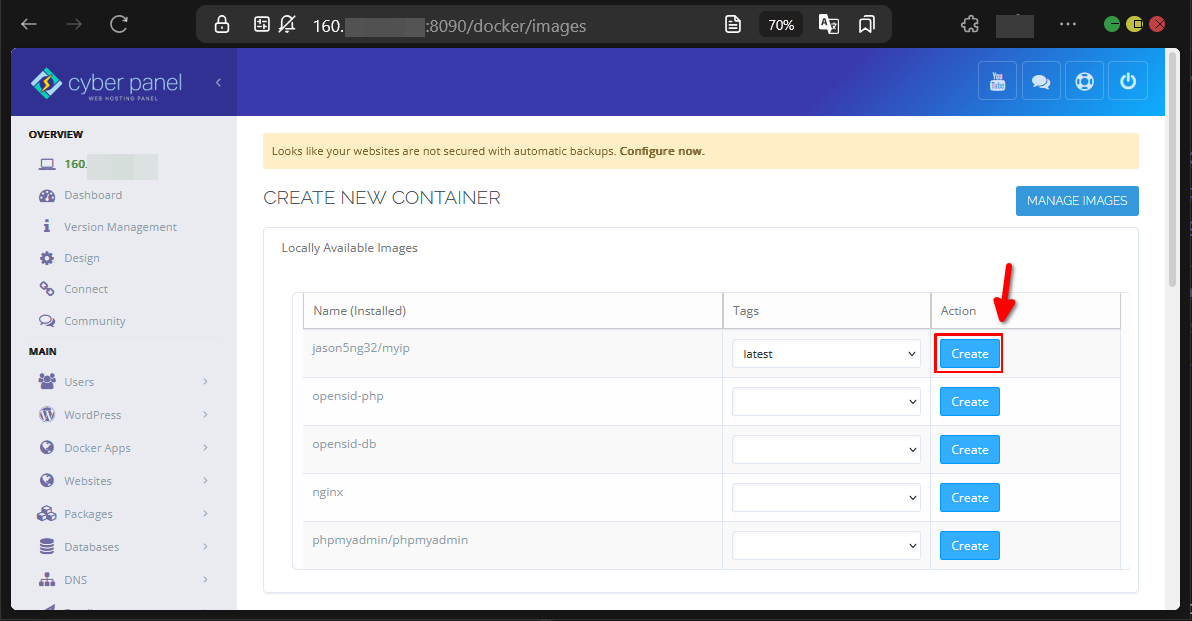Open bookmarks icon in address bar
This screenshot has height=621, width=1192.
pos(867,24)
